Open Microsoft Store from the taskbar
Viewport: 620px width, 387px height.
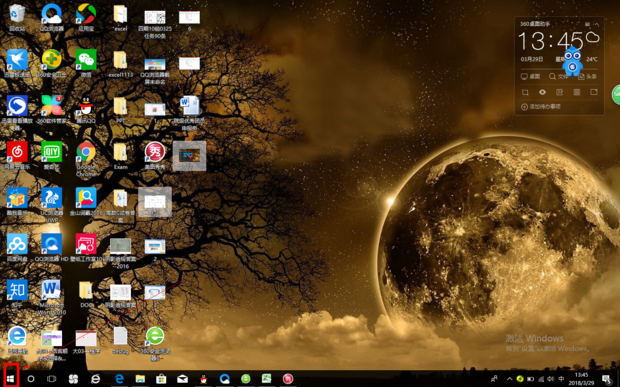pyautogui.click(x=161, y=379)
